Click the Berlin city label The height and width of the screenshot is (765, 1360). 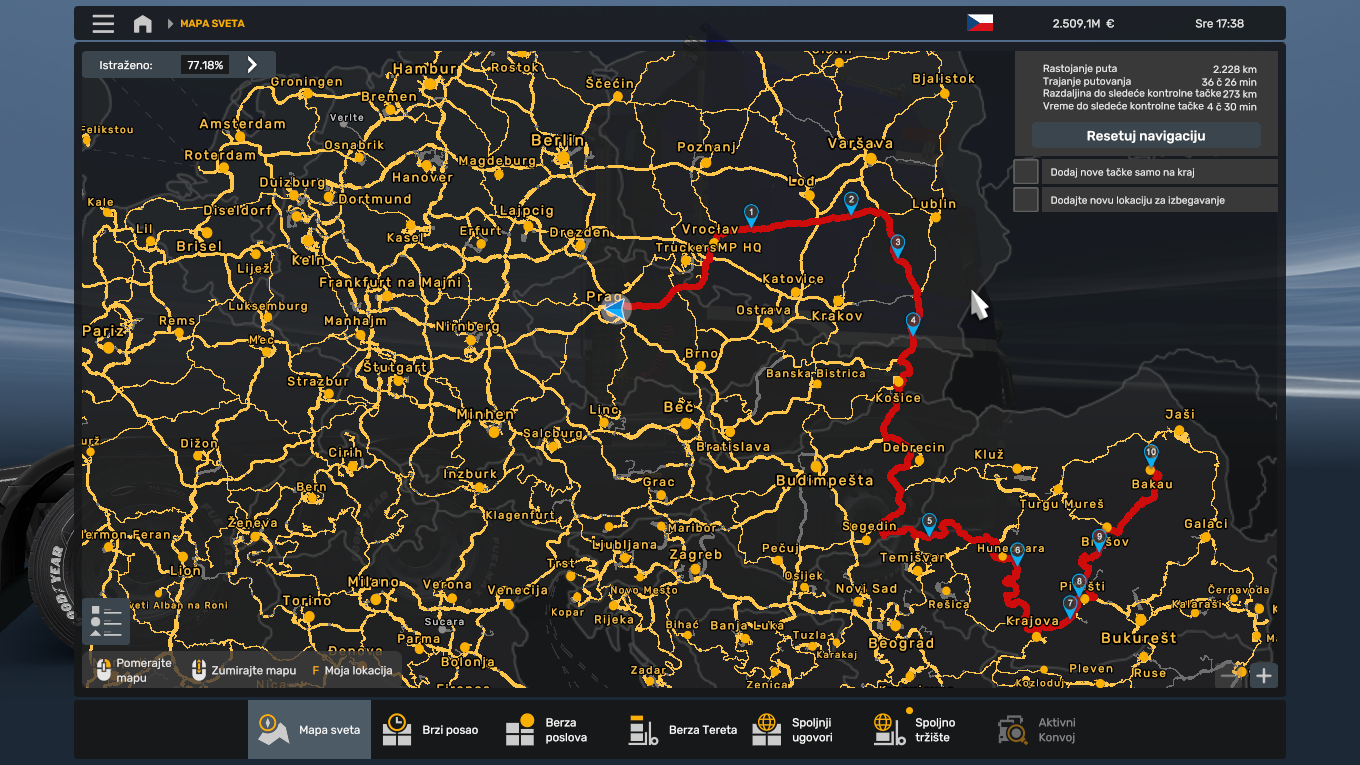[x=558, y=140]
